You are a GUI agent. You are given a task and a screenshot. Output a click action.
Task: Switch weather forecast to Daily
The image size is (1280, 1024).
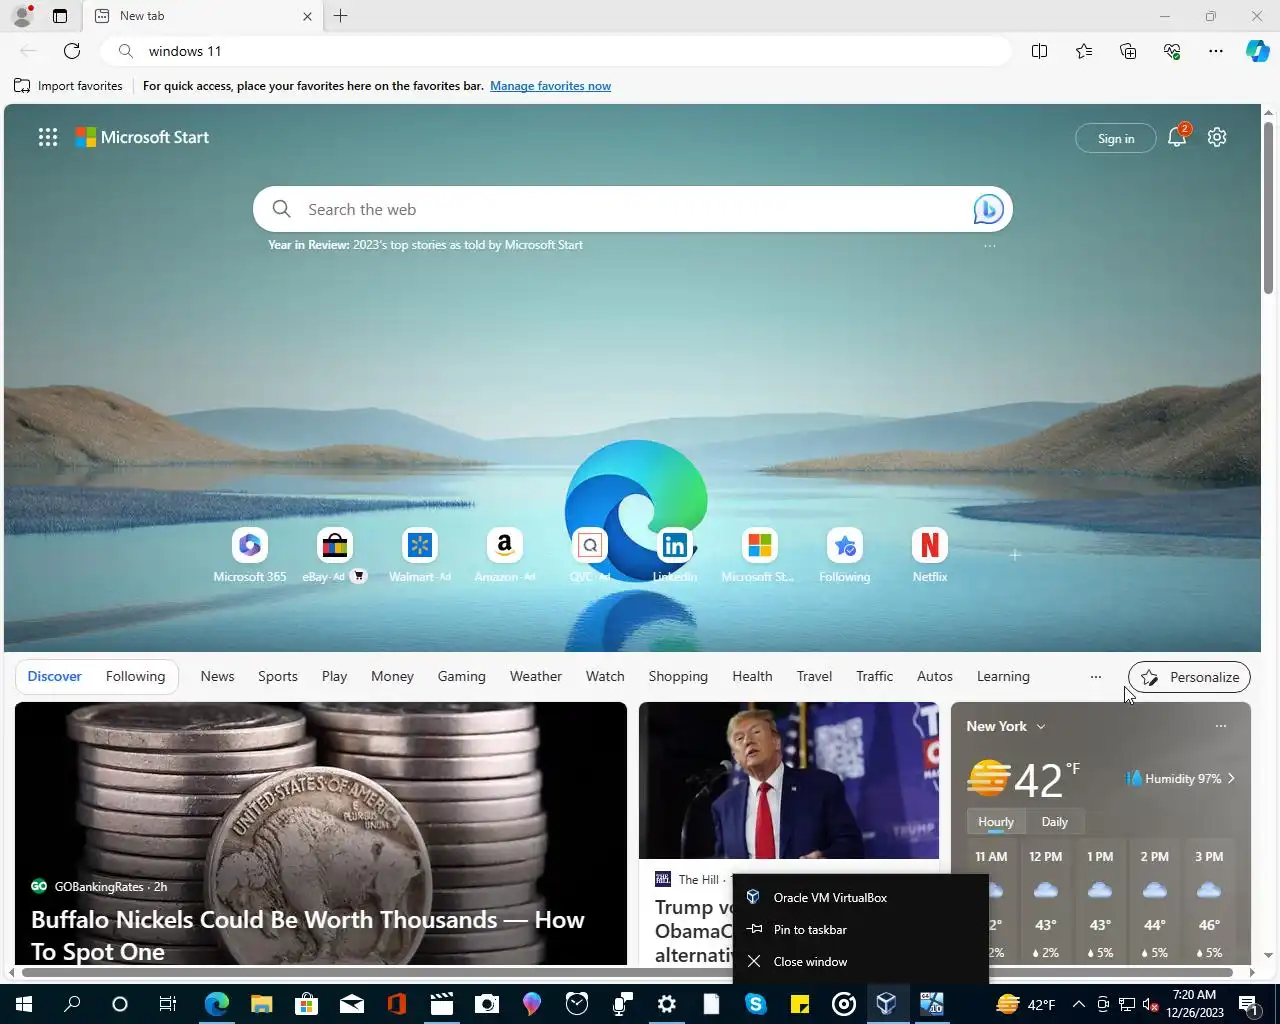[x=1055, y=822]
